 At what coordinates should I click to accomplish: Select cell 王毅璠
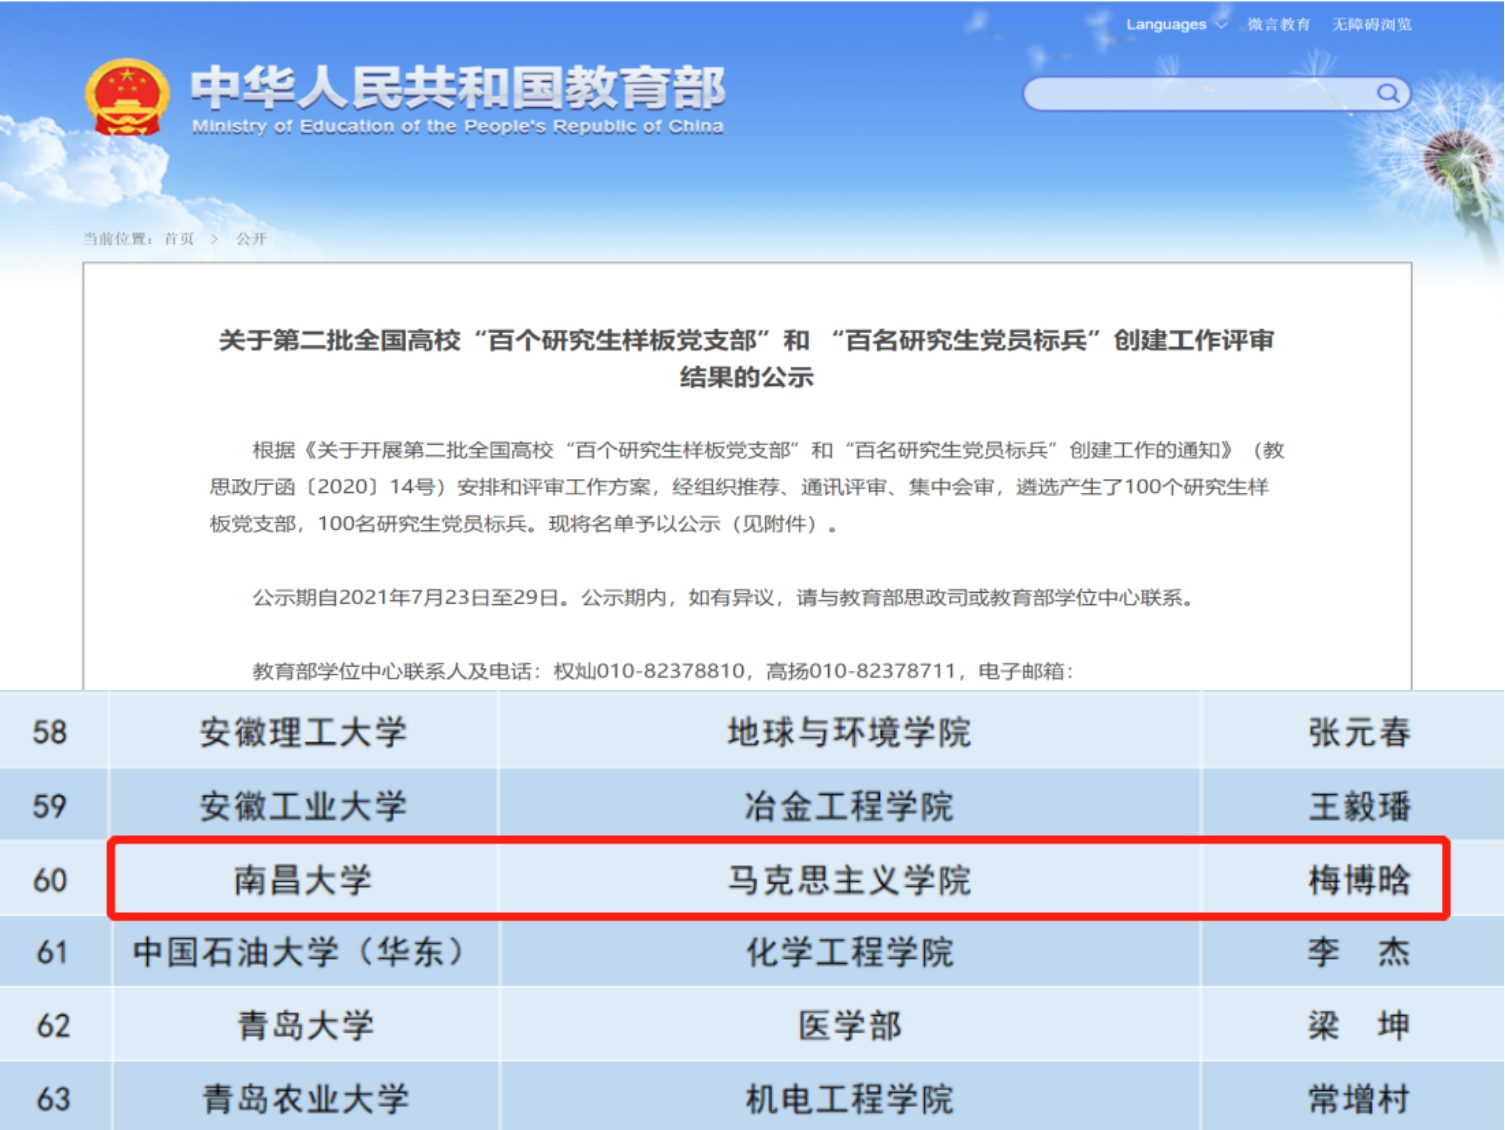pos(1352,805)
